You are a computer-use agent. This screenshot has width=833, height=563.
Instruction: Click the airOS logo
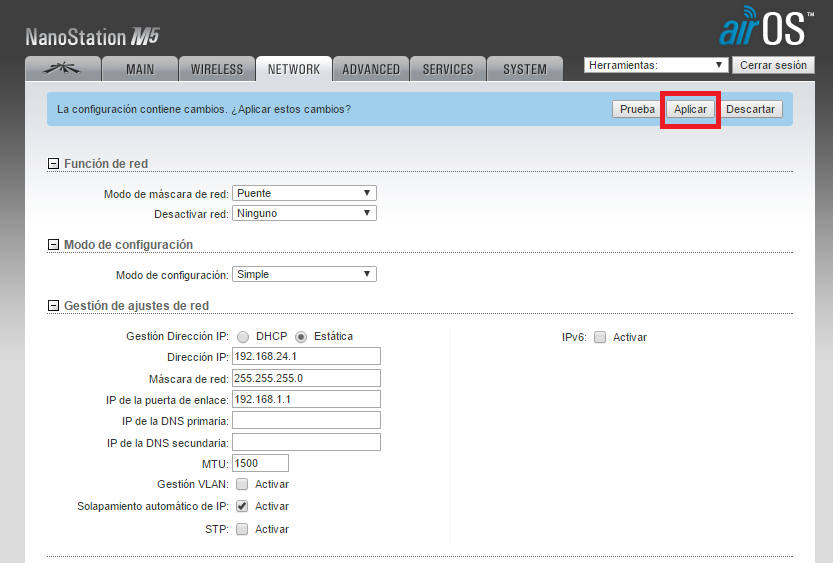766,27
